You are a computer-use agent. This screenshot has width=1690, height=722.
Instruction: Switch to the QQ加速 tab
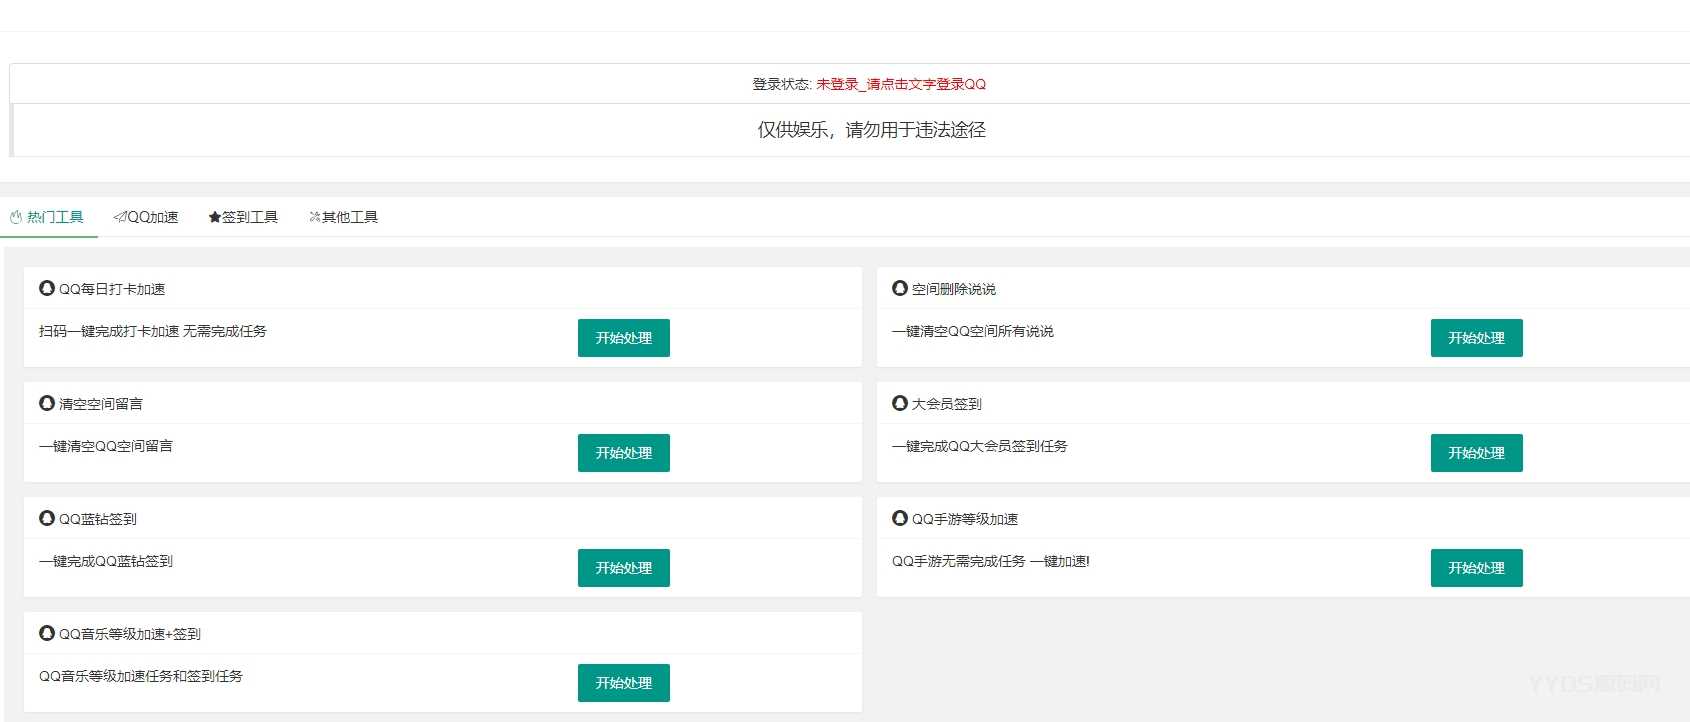(x=146, y=217)
